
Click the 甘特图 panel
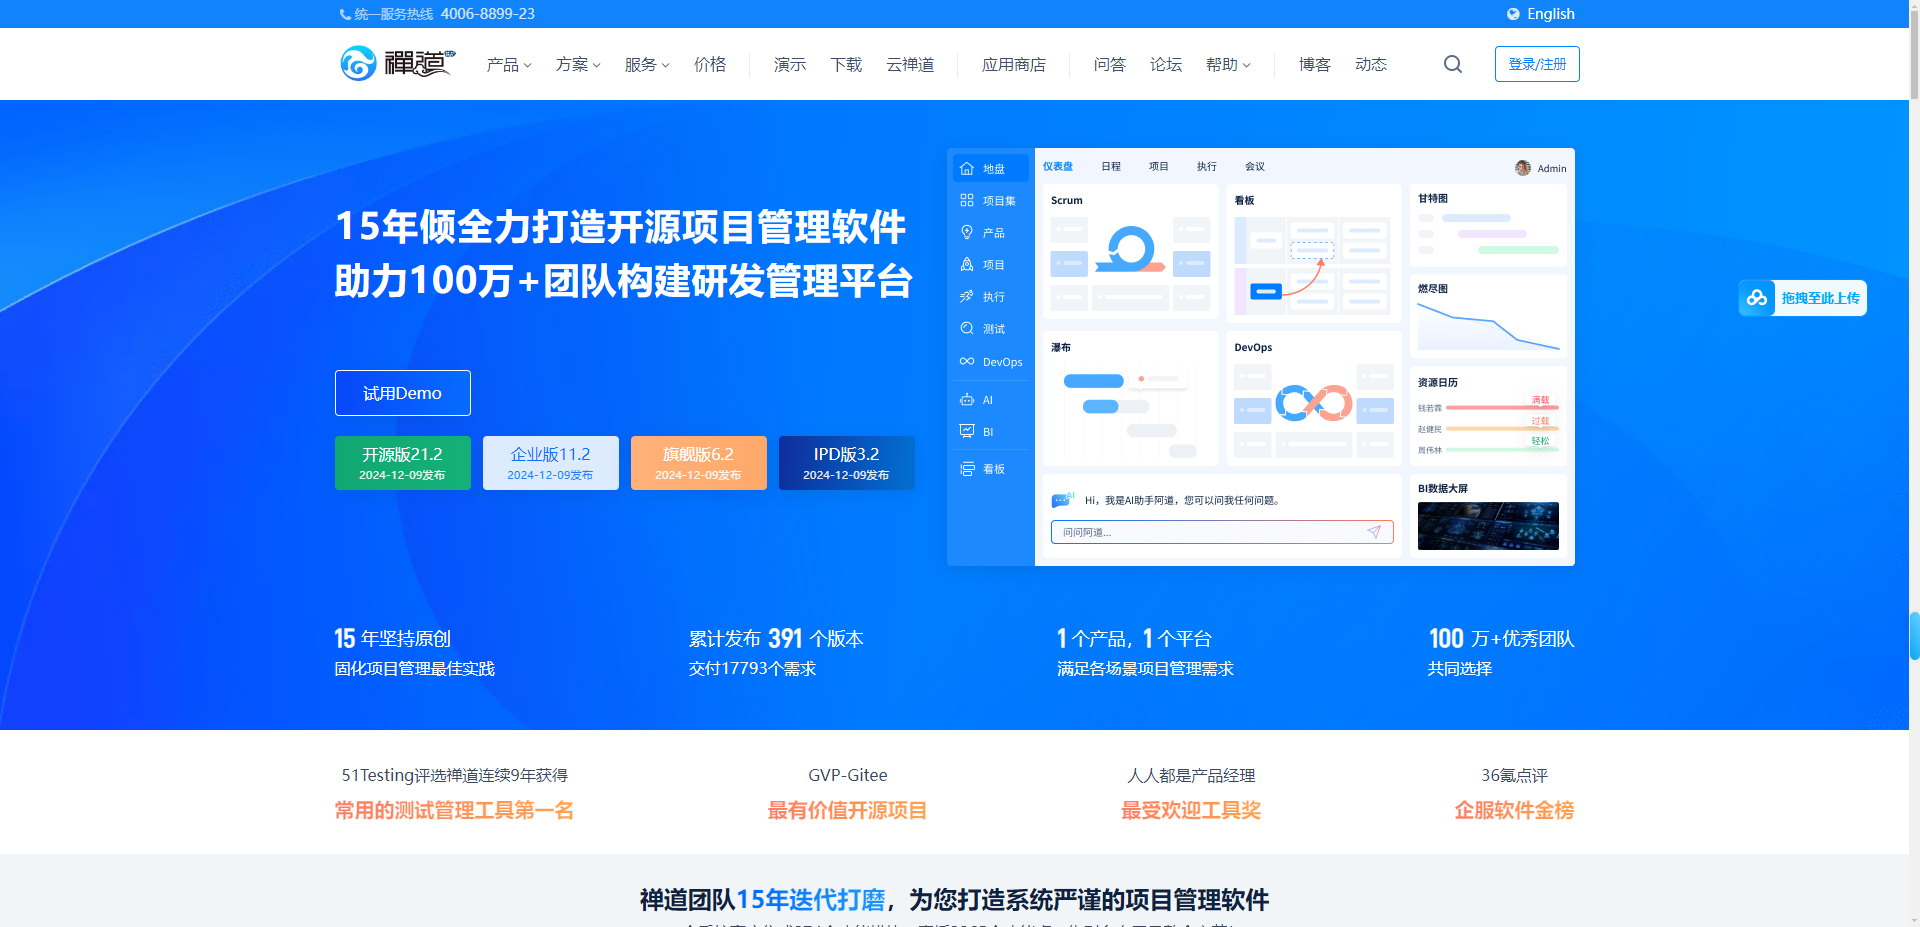pos(1488,225)
